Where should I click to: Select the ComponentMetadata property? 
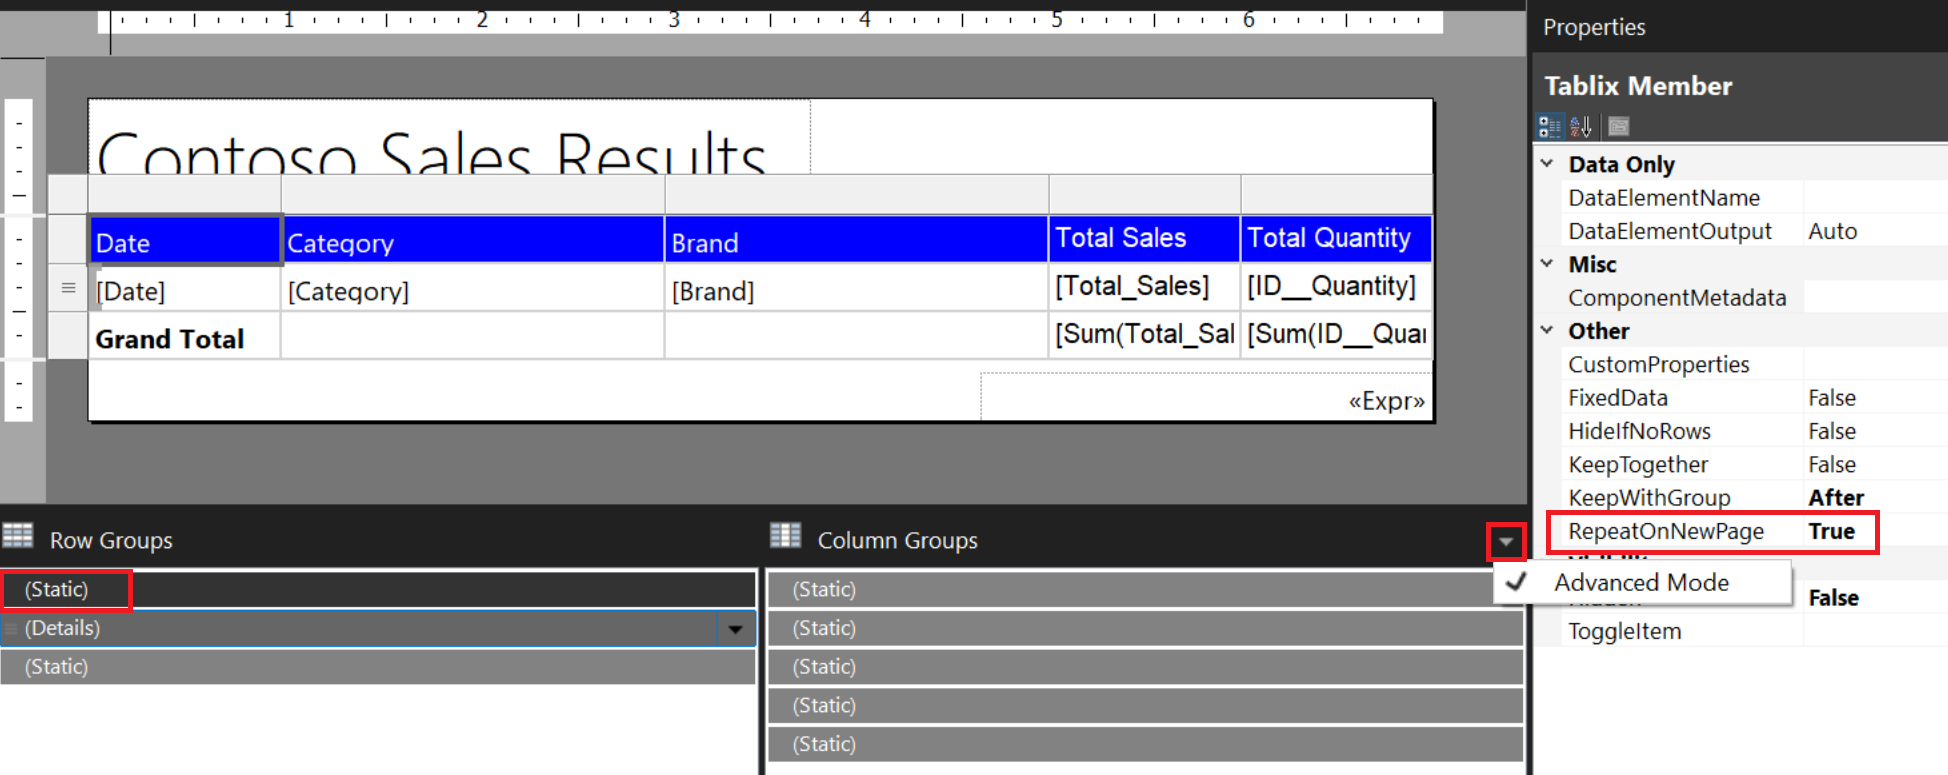(x=1677, y=298)
